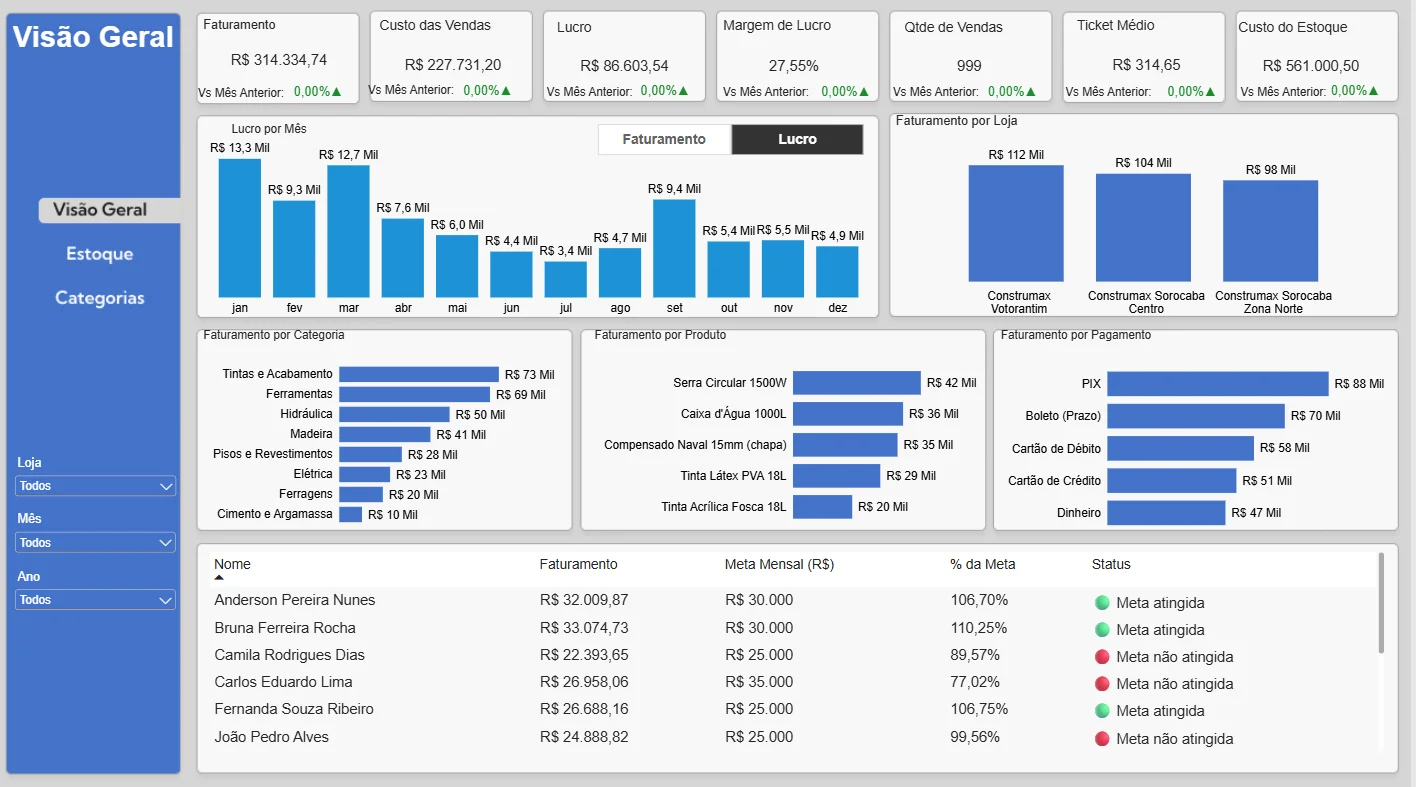
Task: Switch the monthly chart to Faturamento
Action: coord(664,140)
